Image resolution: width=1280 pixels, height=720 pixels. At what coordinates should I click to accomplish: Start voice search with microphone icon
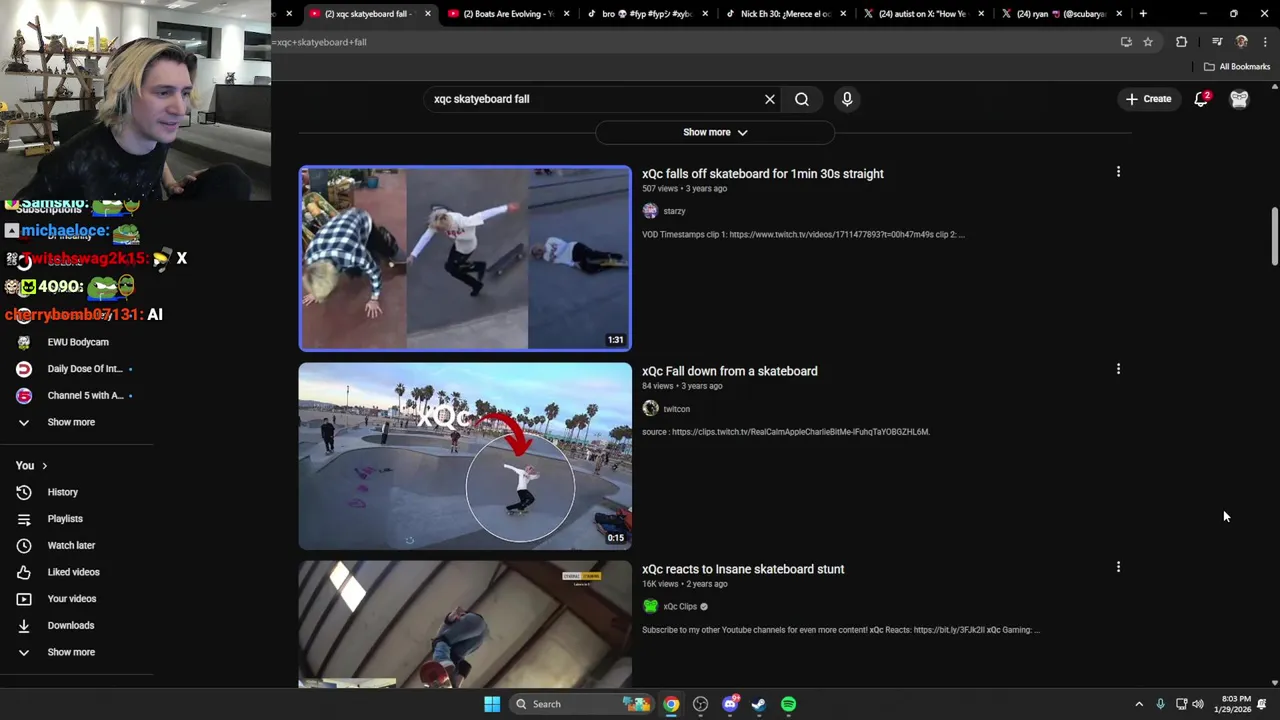[847, 99]
